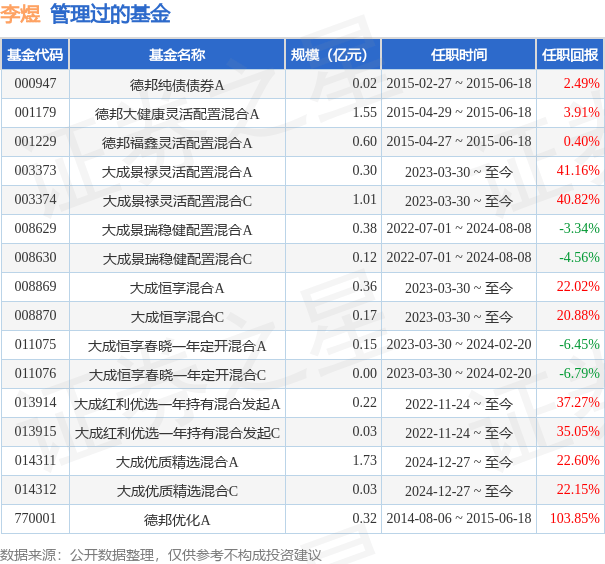Select fund code 003373
Screen dimensions: 605x564
(x=35, y=170)
